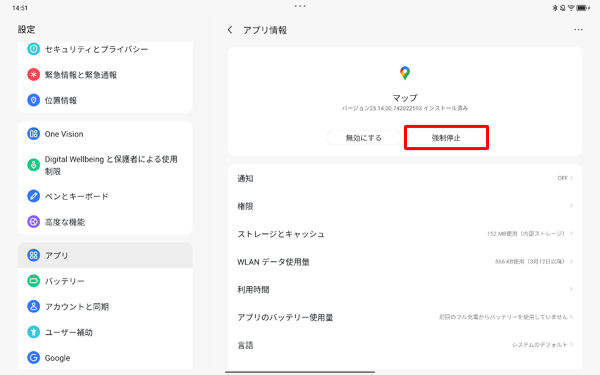Open the three-dot overflow menu of アプリ情報
The width and height of the screenshot is (600, 375).
578,30
